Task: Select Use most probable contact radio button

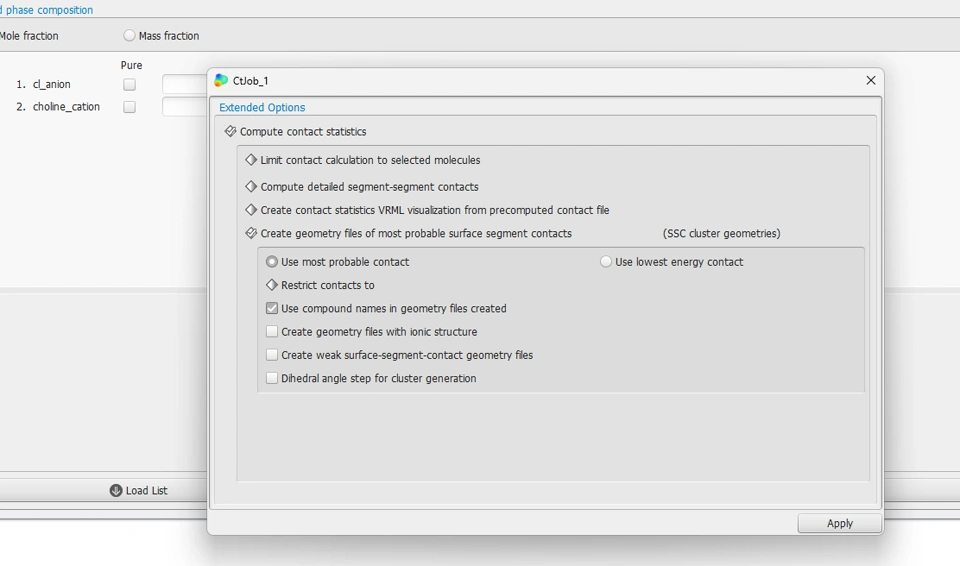Action: coord(272,262)
